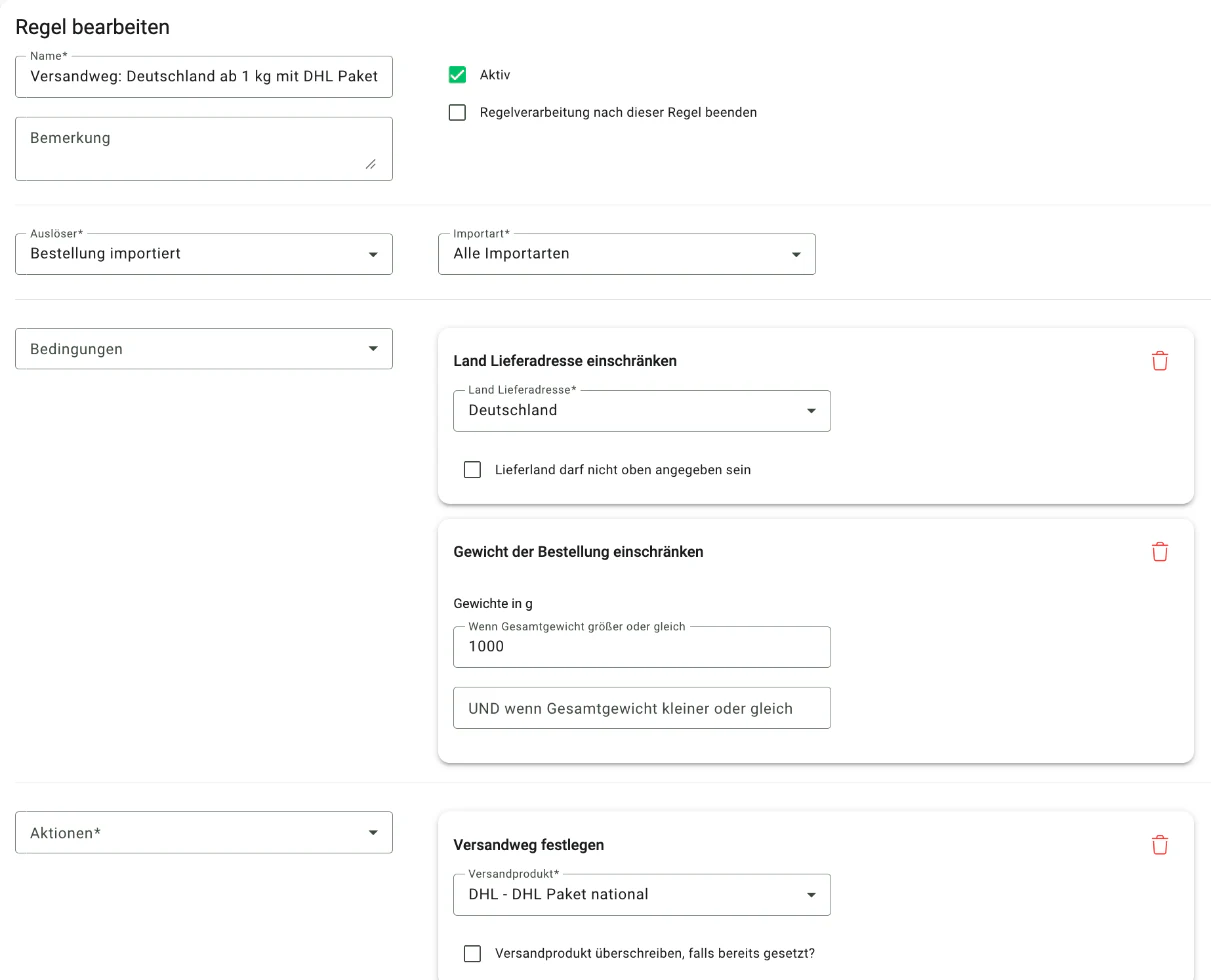The image size is (1211, 980).
Task: Delete the Versandweg festlegen action
Action: (1160, 845)
